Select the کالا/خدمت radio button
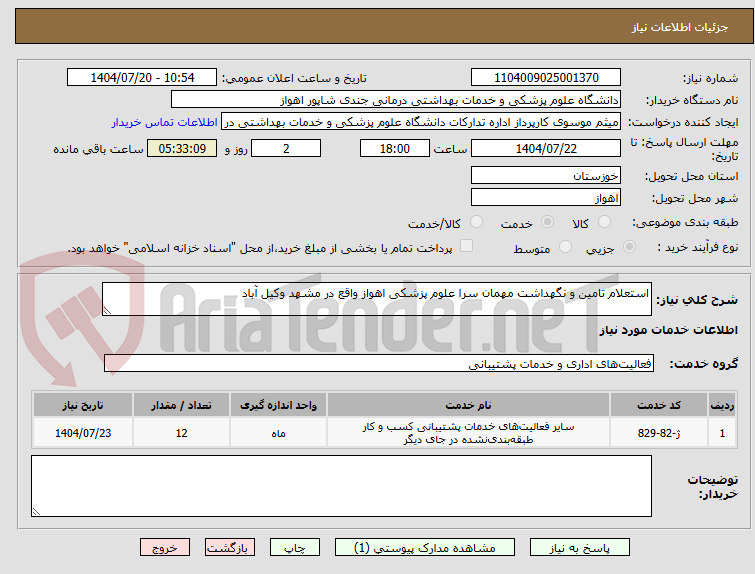755x574 pixels. click(x=476, y=222)
